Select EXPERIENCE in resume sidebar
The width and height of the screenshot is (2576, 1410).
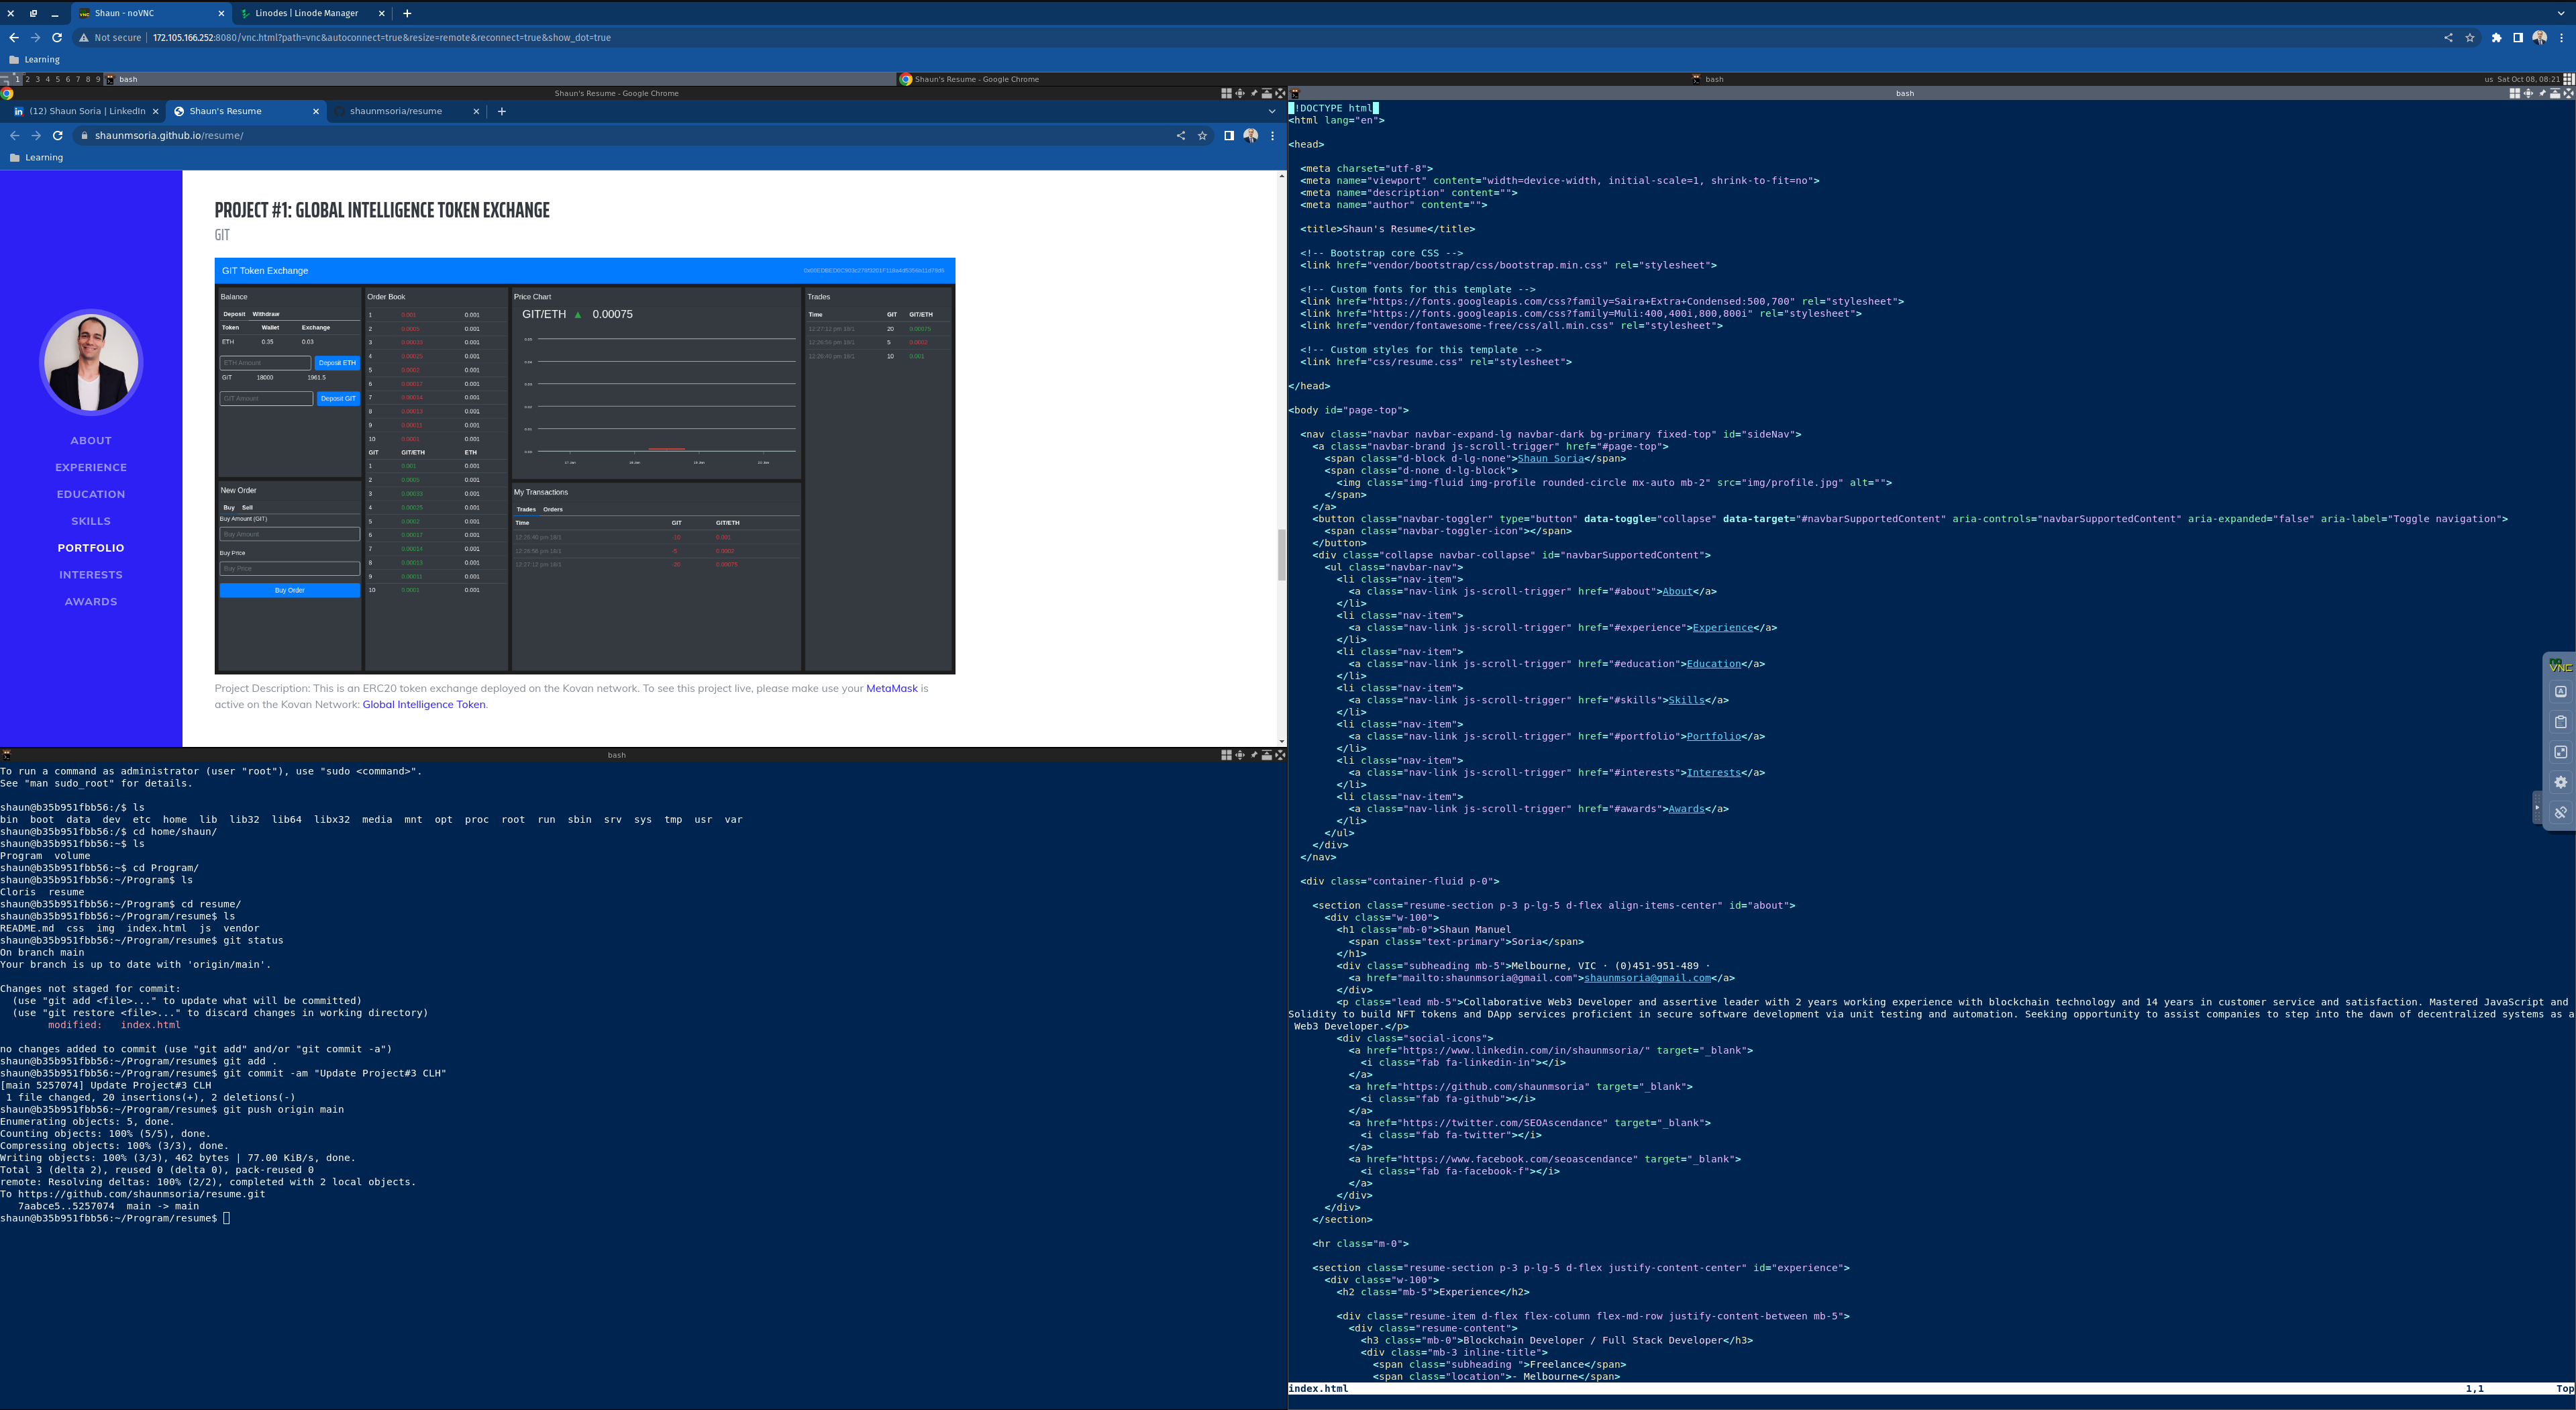pos(91,467)
